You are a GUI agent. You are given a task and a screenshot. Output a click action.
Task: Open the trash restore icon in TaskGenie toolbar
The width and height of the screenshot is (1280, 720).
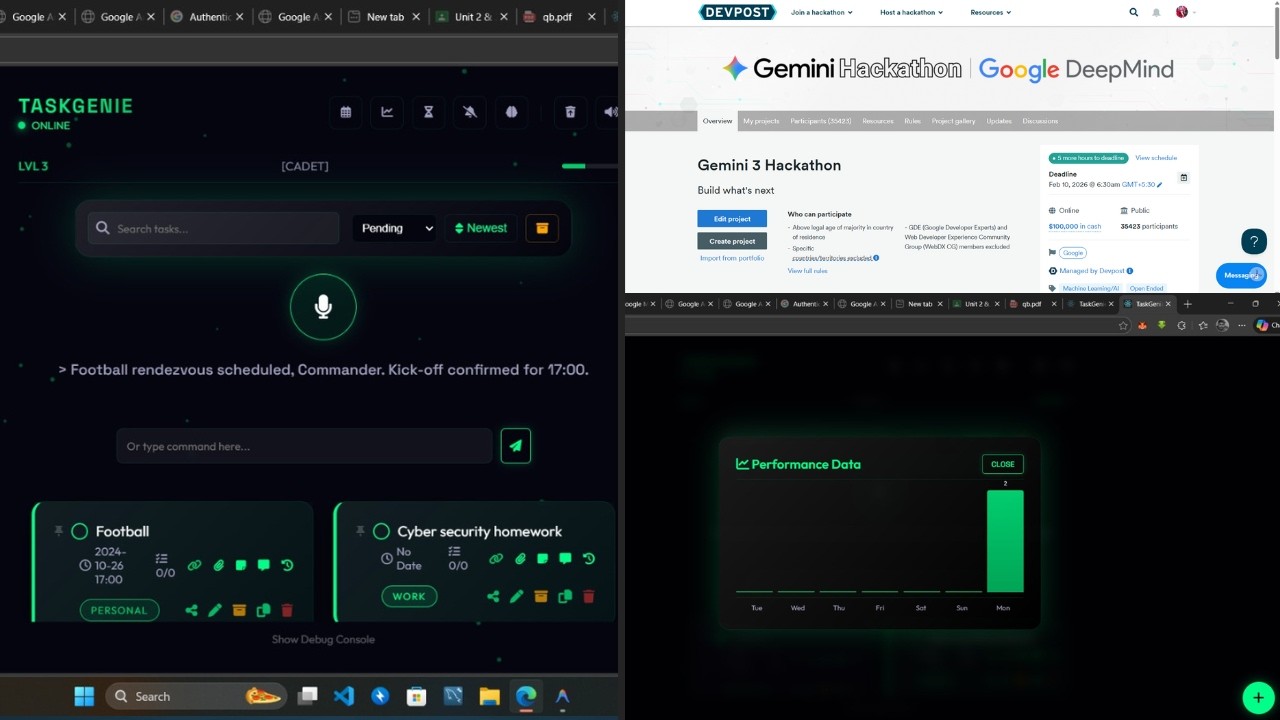[570, 112]
